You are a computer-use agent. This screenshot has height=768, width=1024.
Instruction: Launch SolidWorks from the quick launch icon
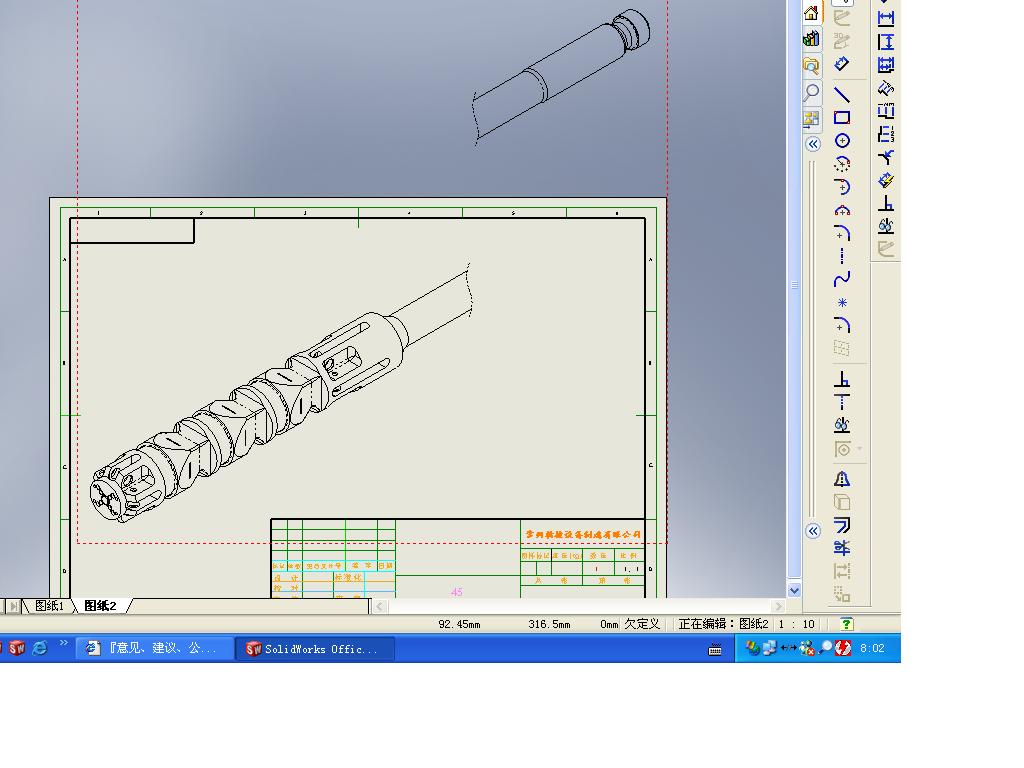point(17,648)
